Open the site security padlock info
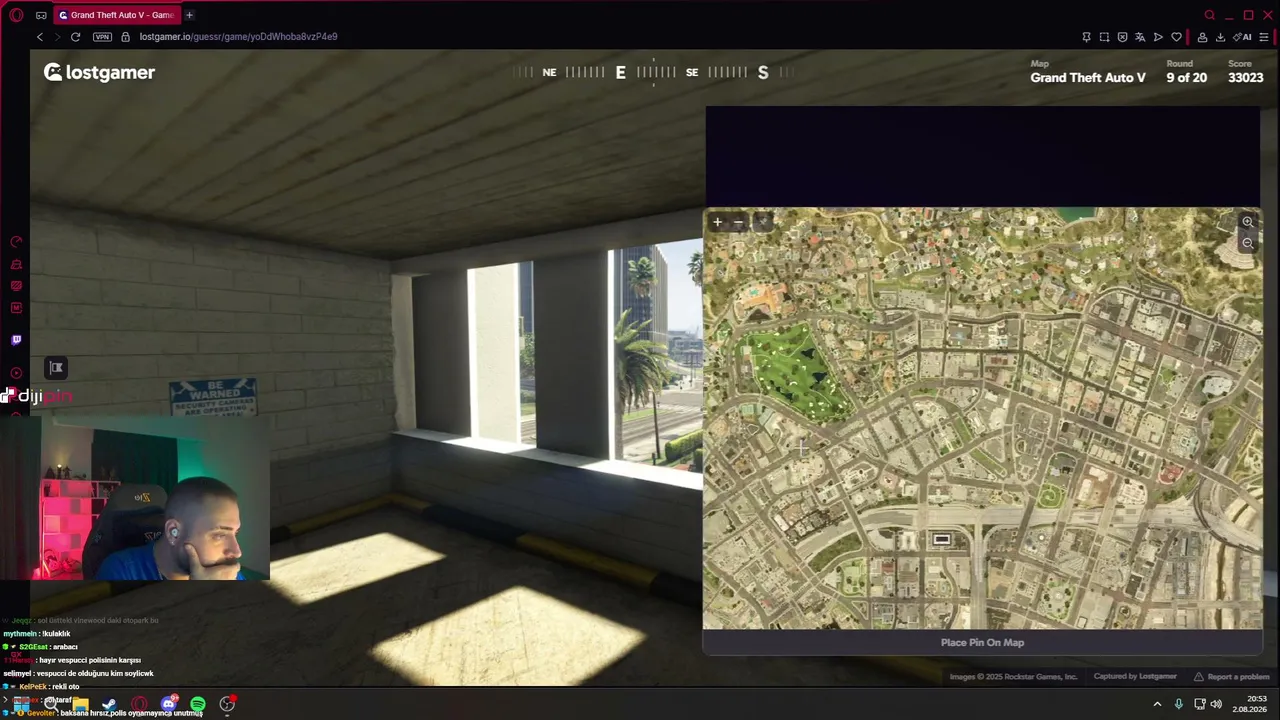The width and height of the screenshot is (1280, 720). pos(125,37)
